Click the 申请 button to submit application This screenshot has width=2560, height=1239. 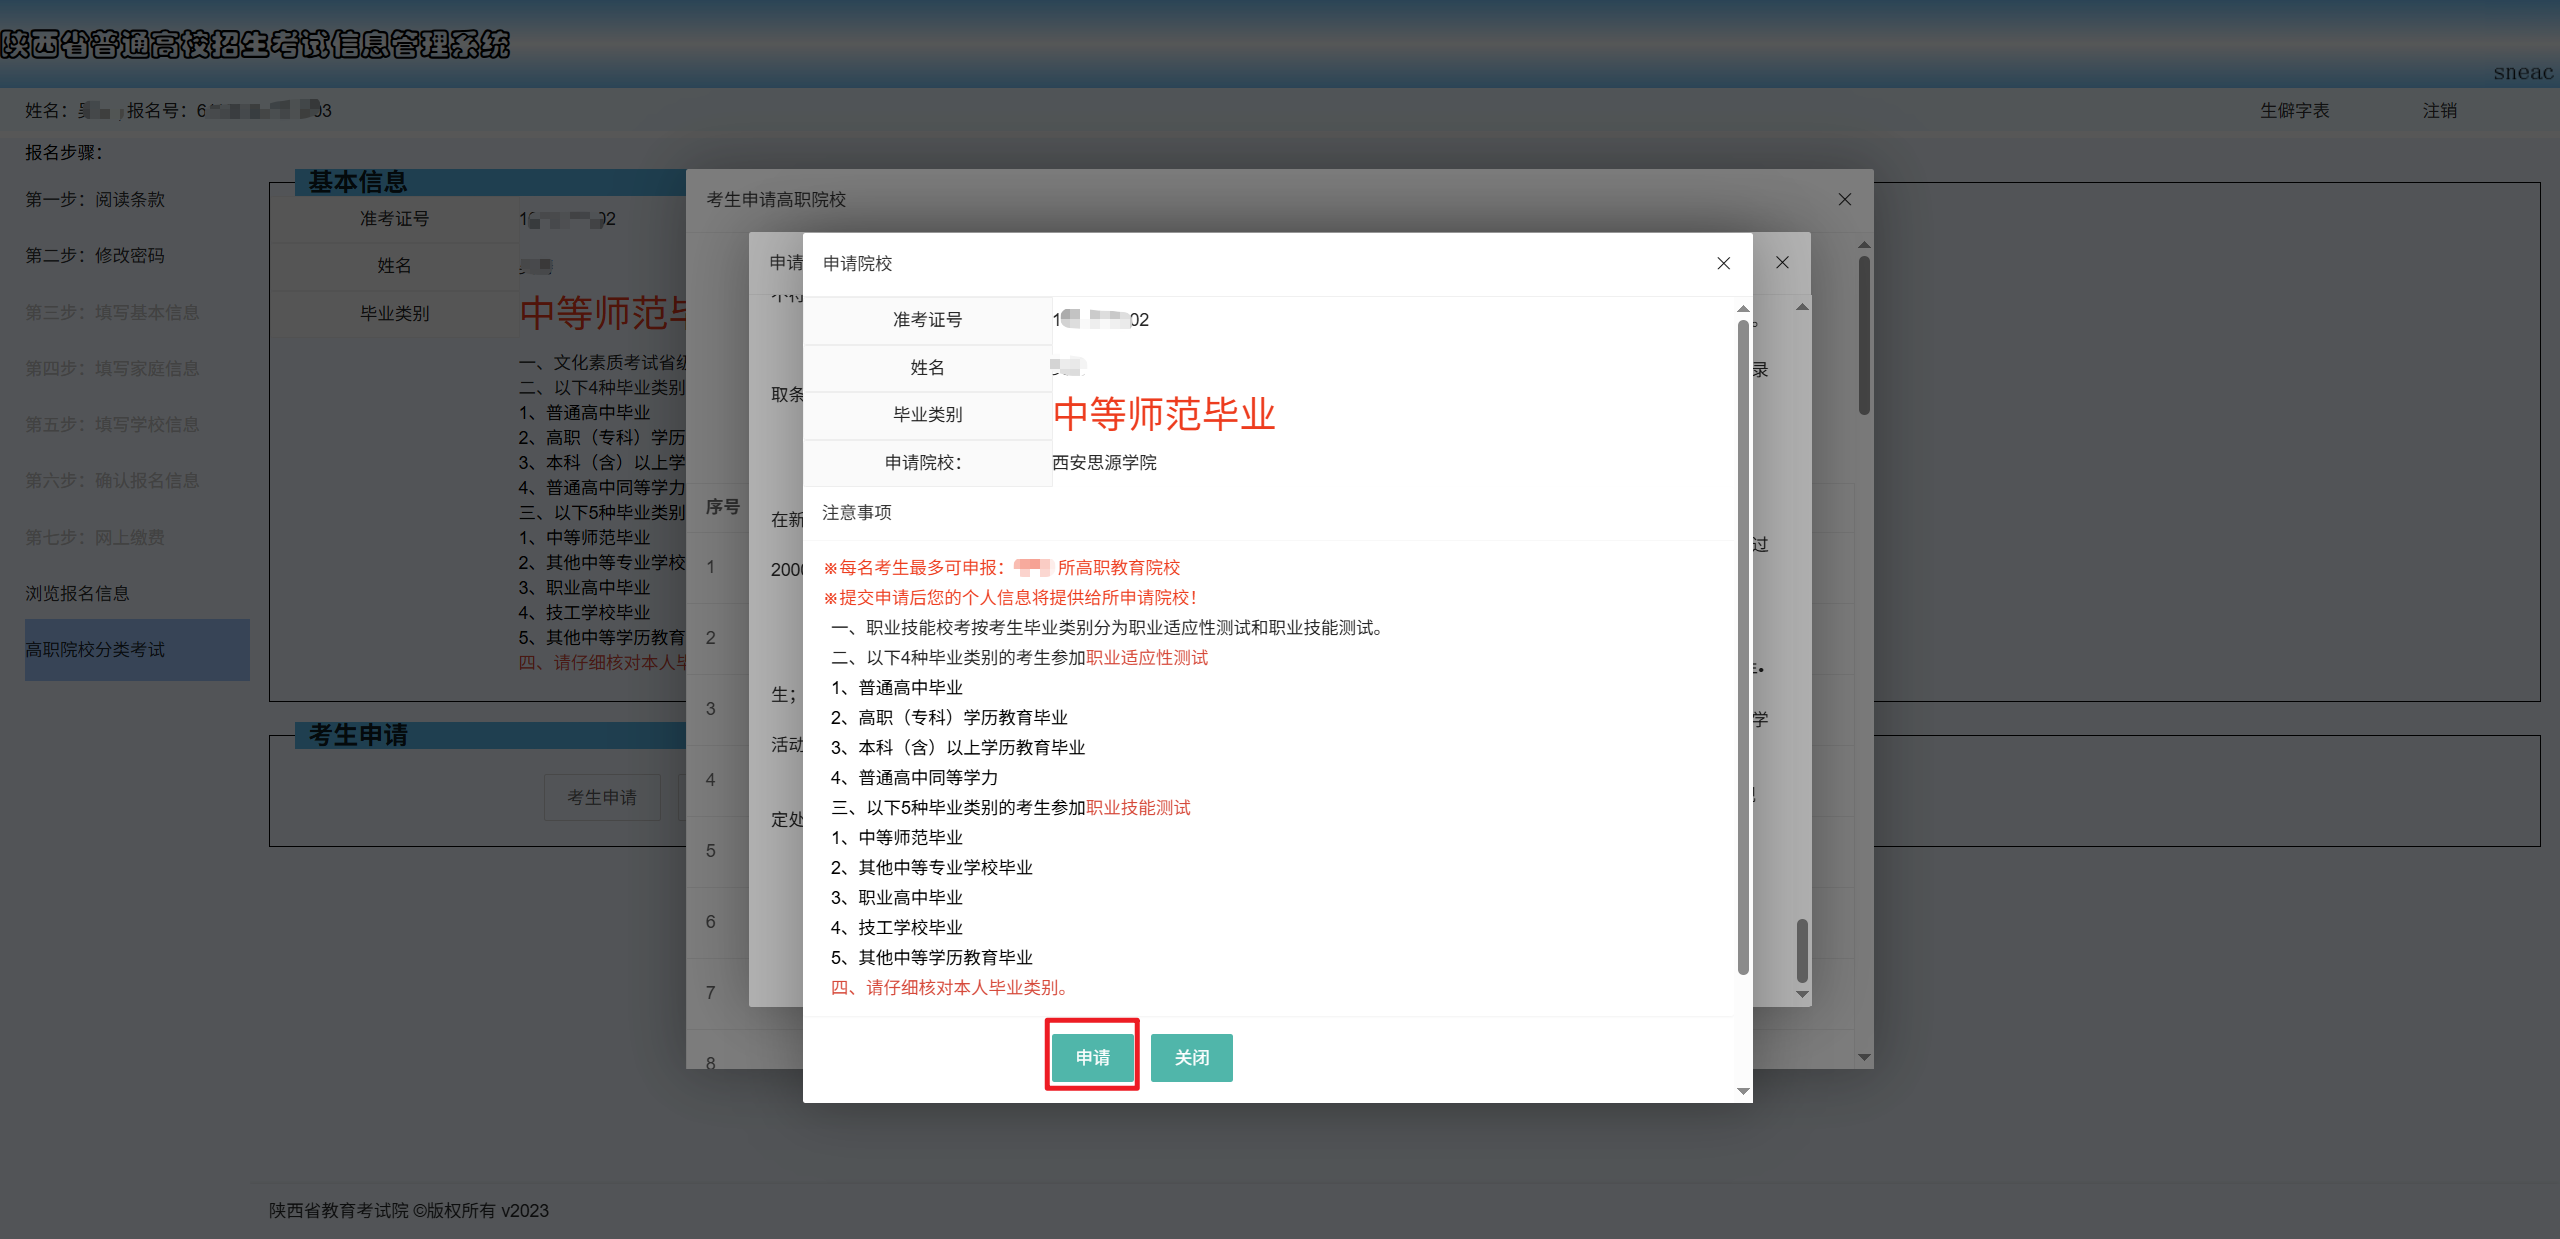(1091, 1056)
